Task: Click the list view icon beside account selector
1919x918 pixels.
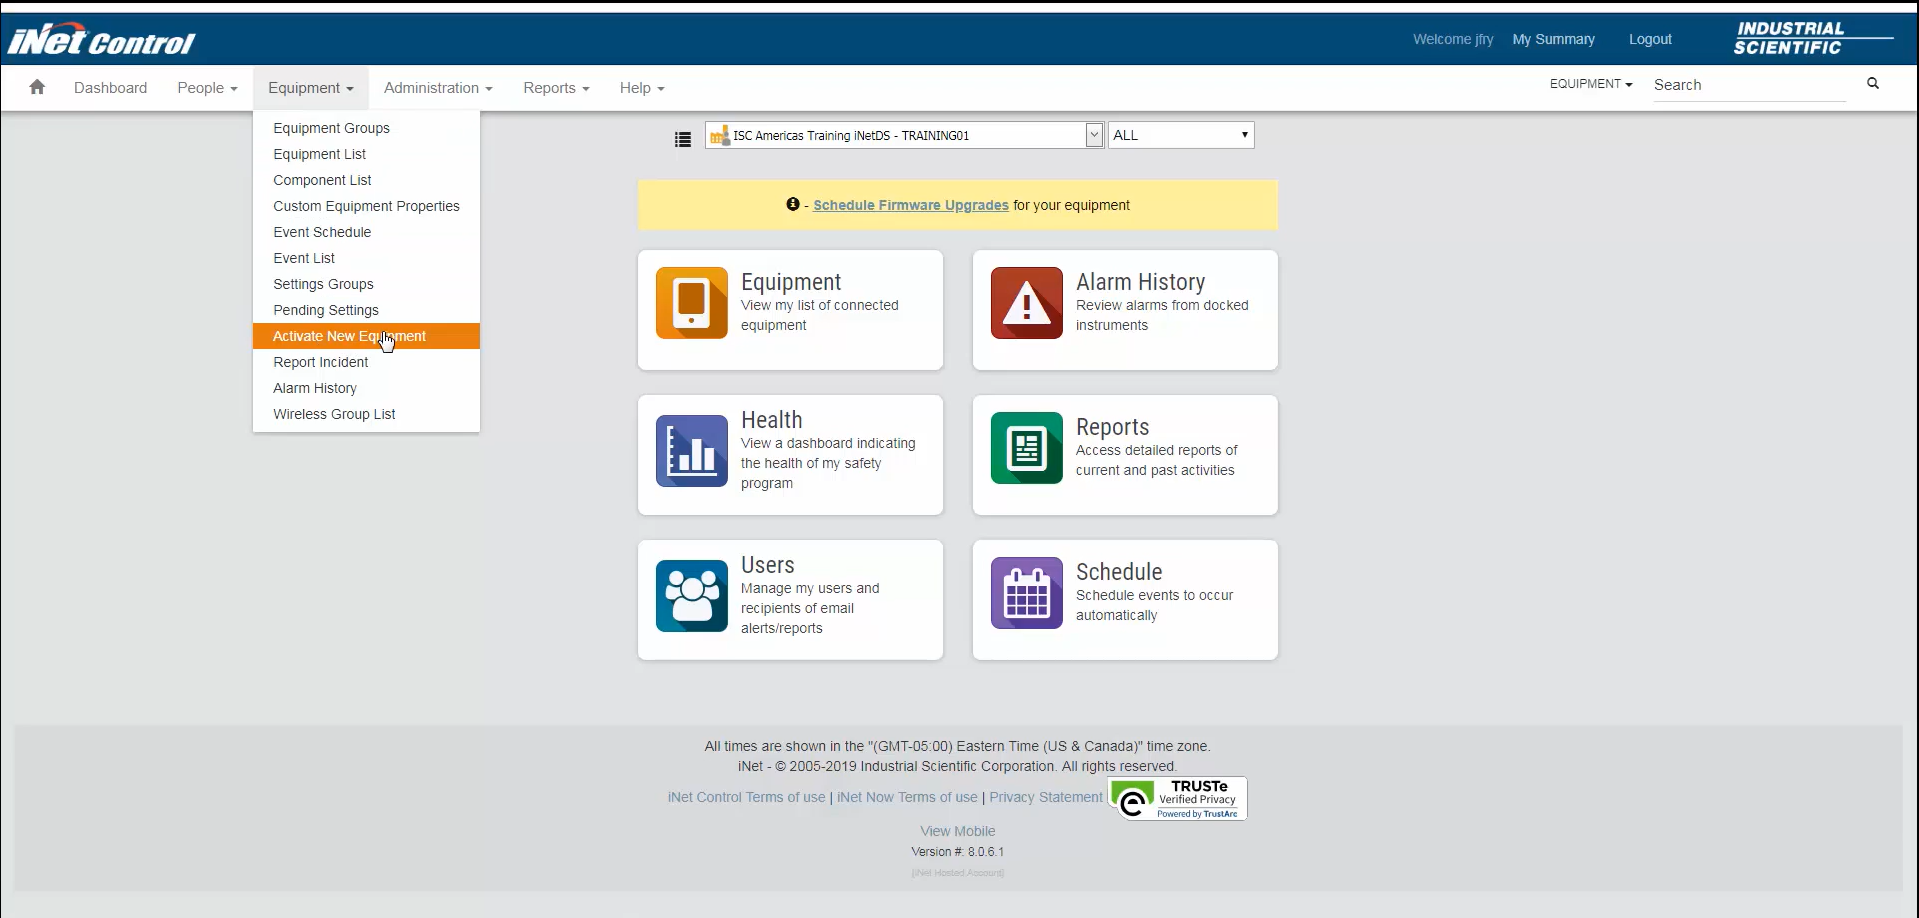Action: pyautogui.click(x=683, y=140)
